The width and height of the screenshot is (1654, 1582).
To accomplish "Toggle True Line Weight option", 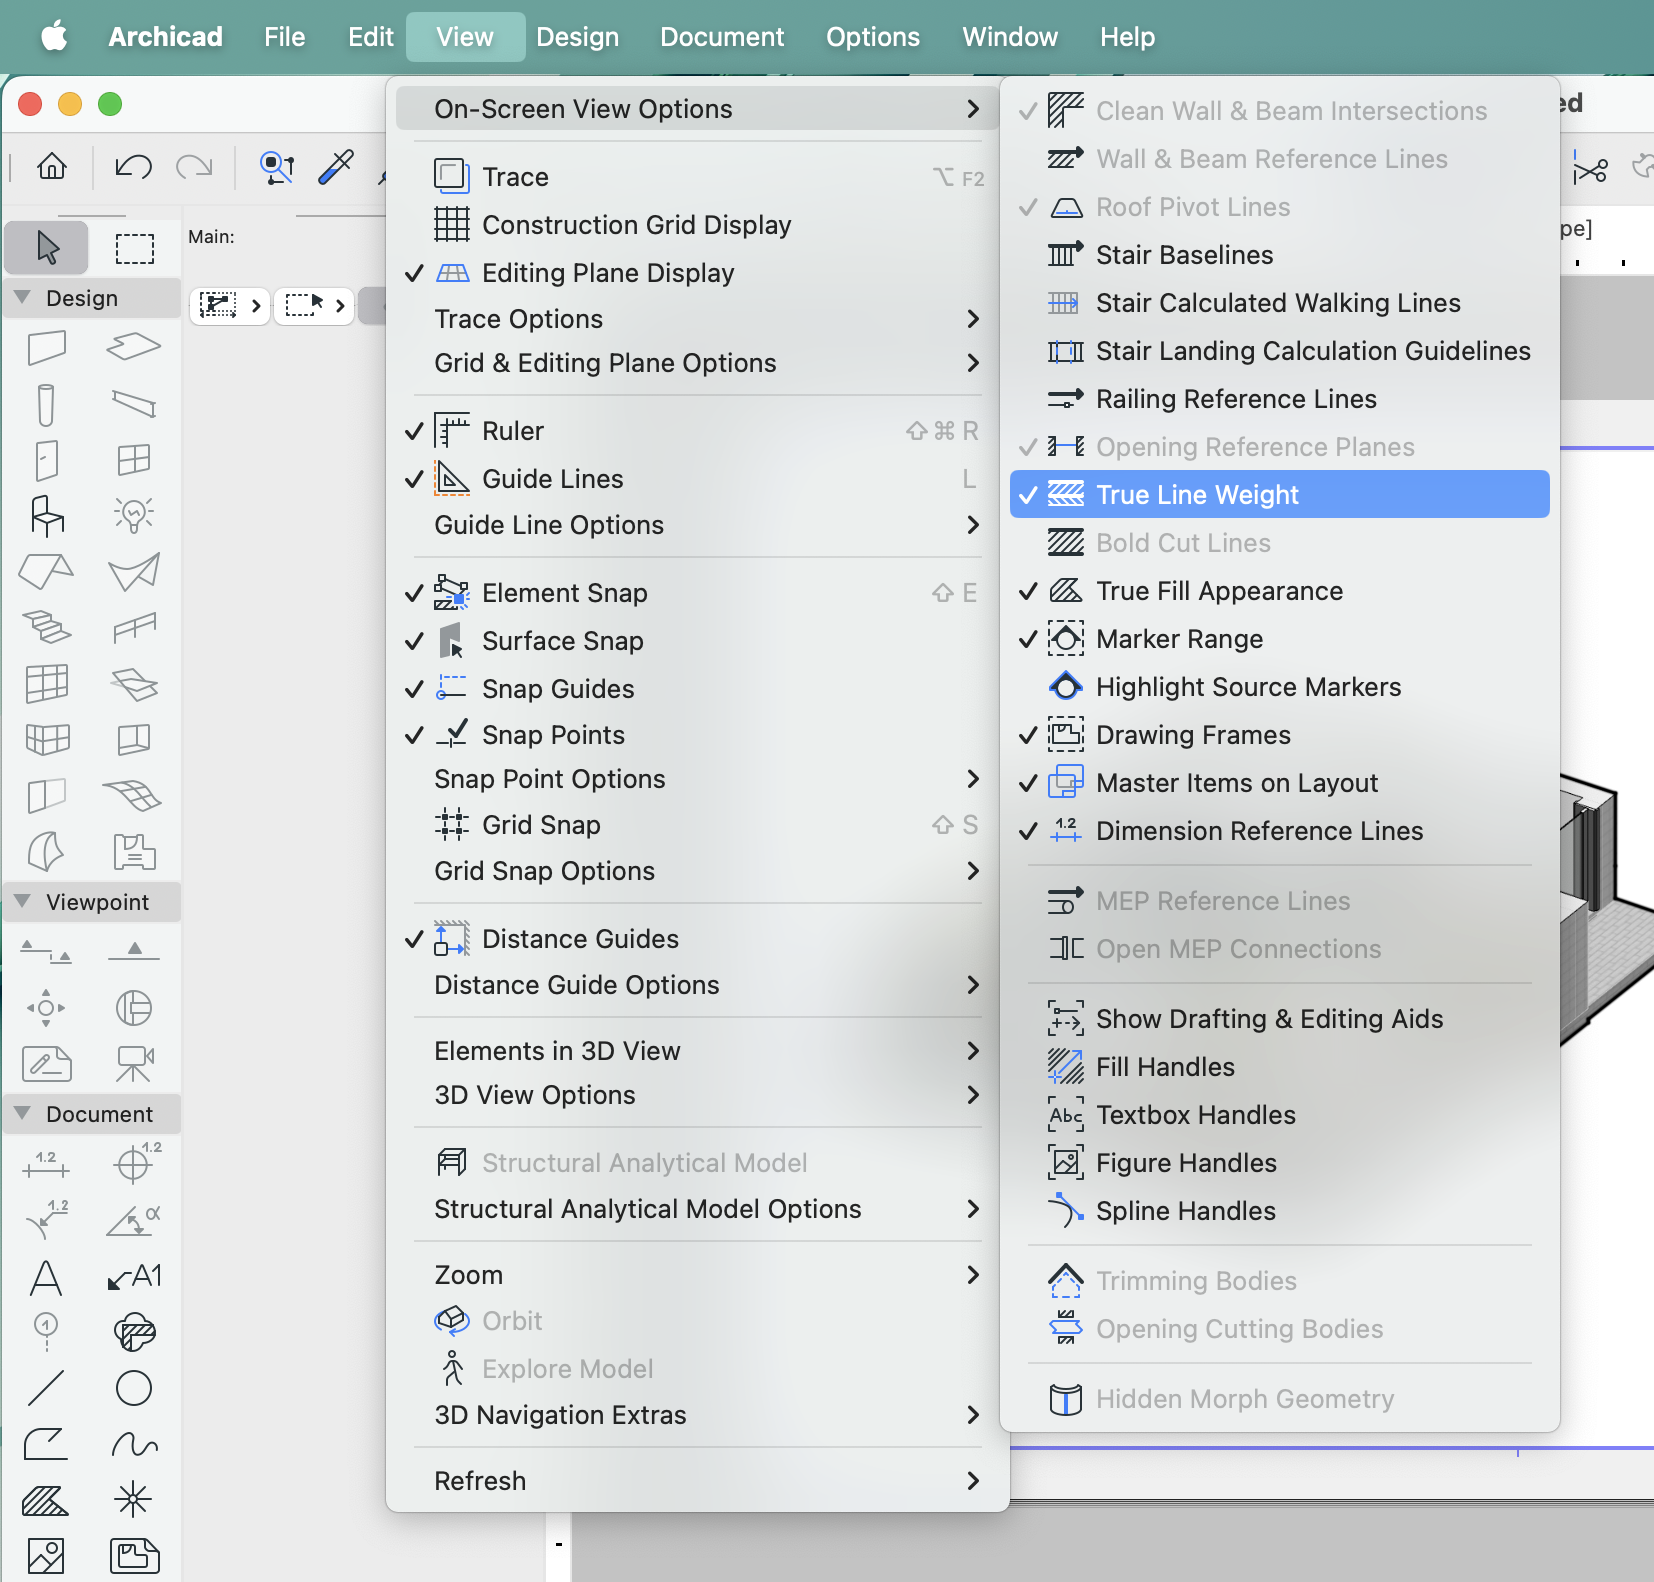I will [x=1280, y=494].
